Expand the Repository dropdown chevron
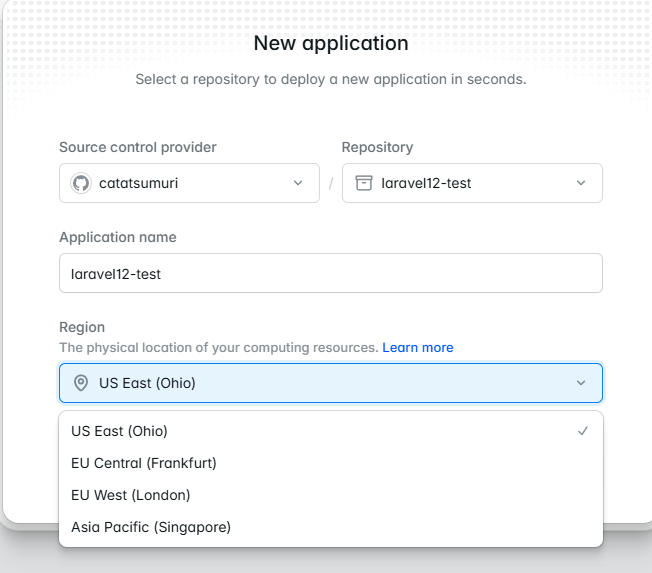 [x=581, y=183]
